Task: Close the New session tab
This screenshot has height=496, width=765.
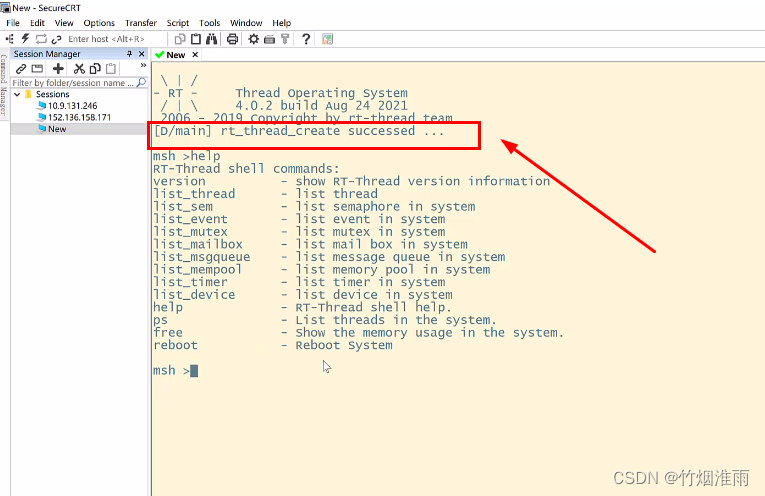Action: [x=195, y=55]
